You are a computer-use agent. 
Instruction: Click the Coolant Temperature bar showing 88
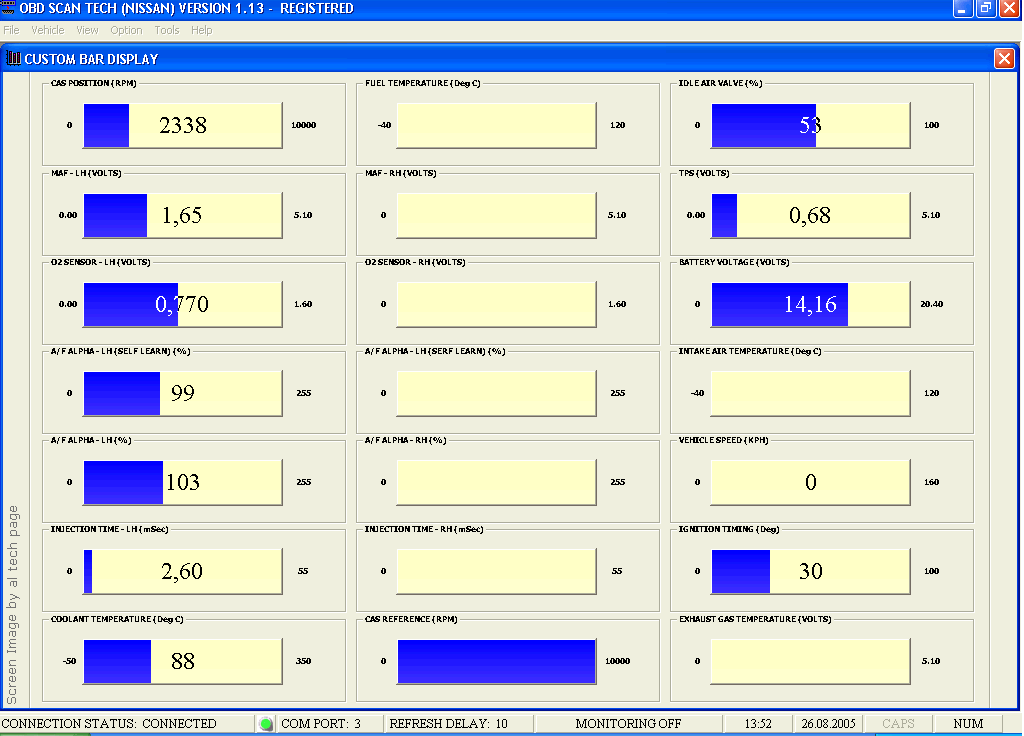182,661
